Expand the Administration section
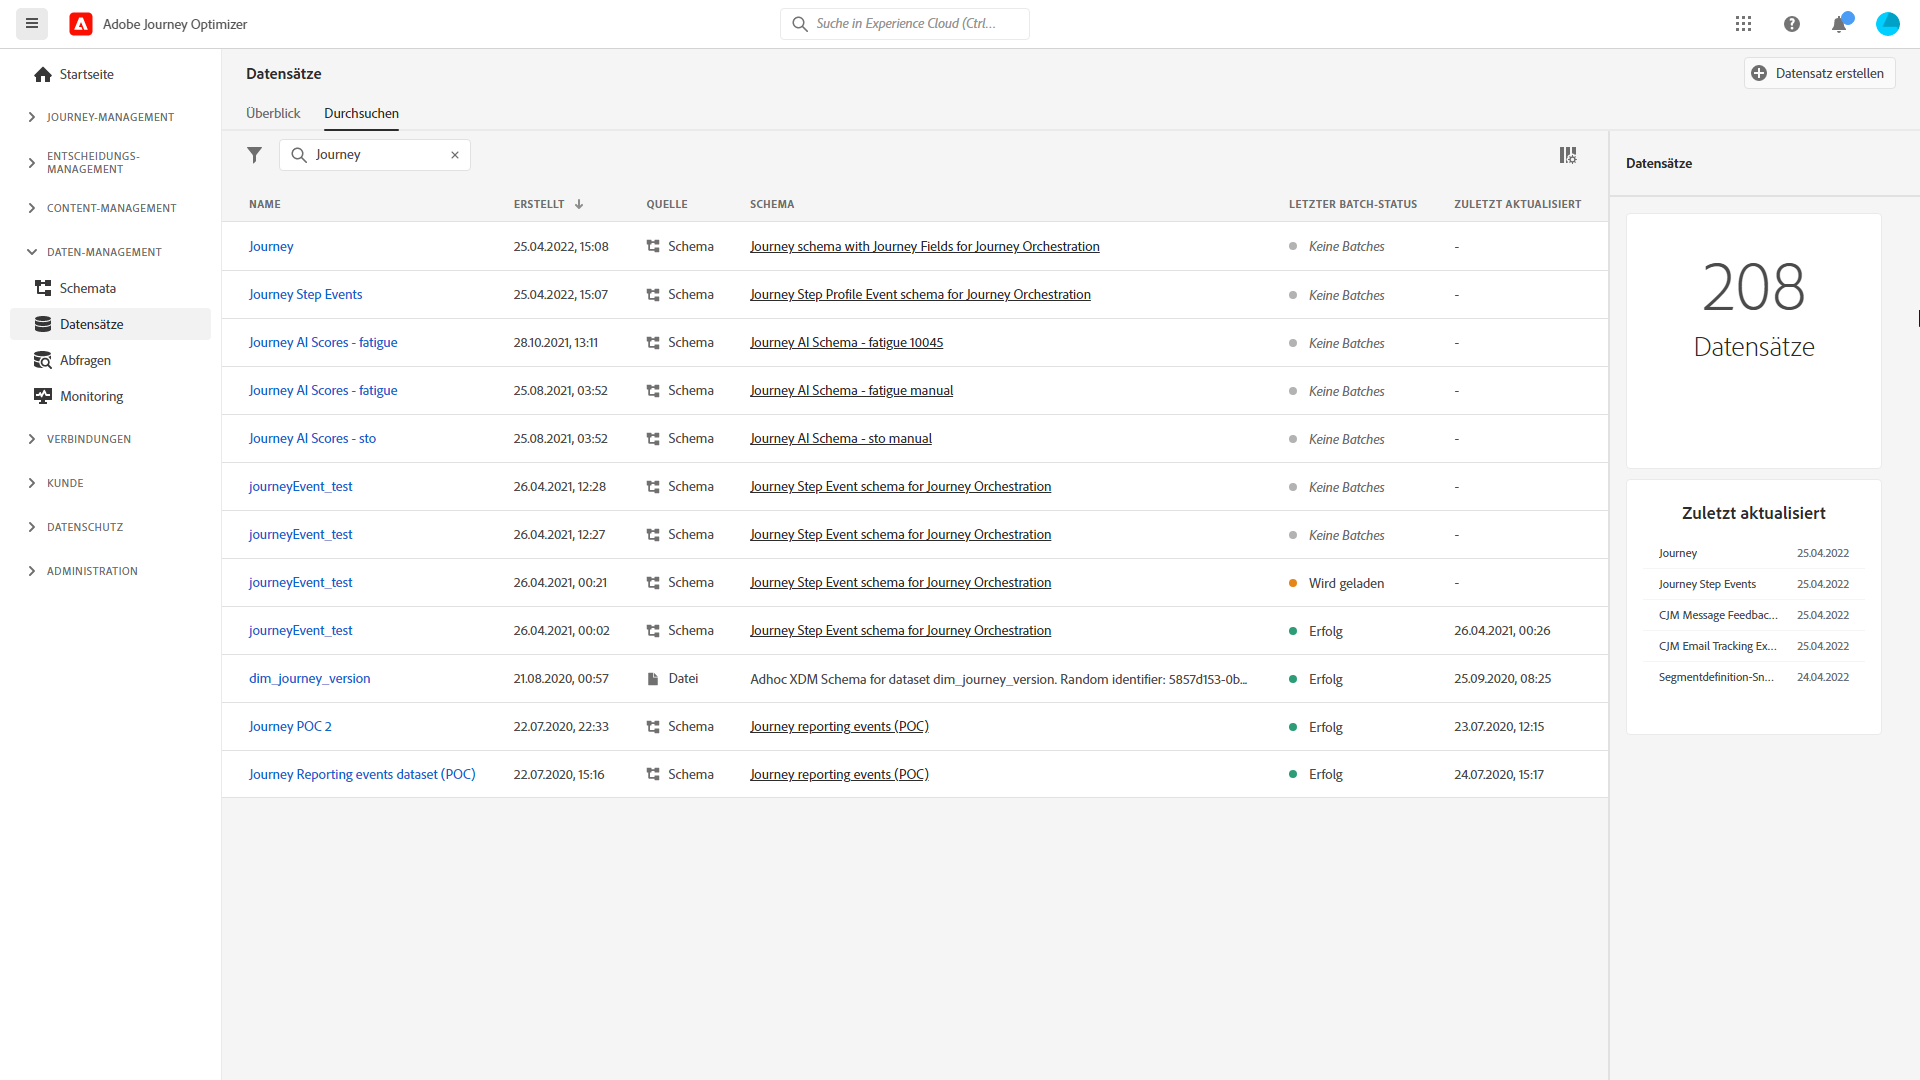Viewport: 1920px width, 1080px height. [x=92, y=571]
